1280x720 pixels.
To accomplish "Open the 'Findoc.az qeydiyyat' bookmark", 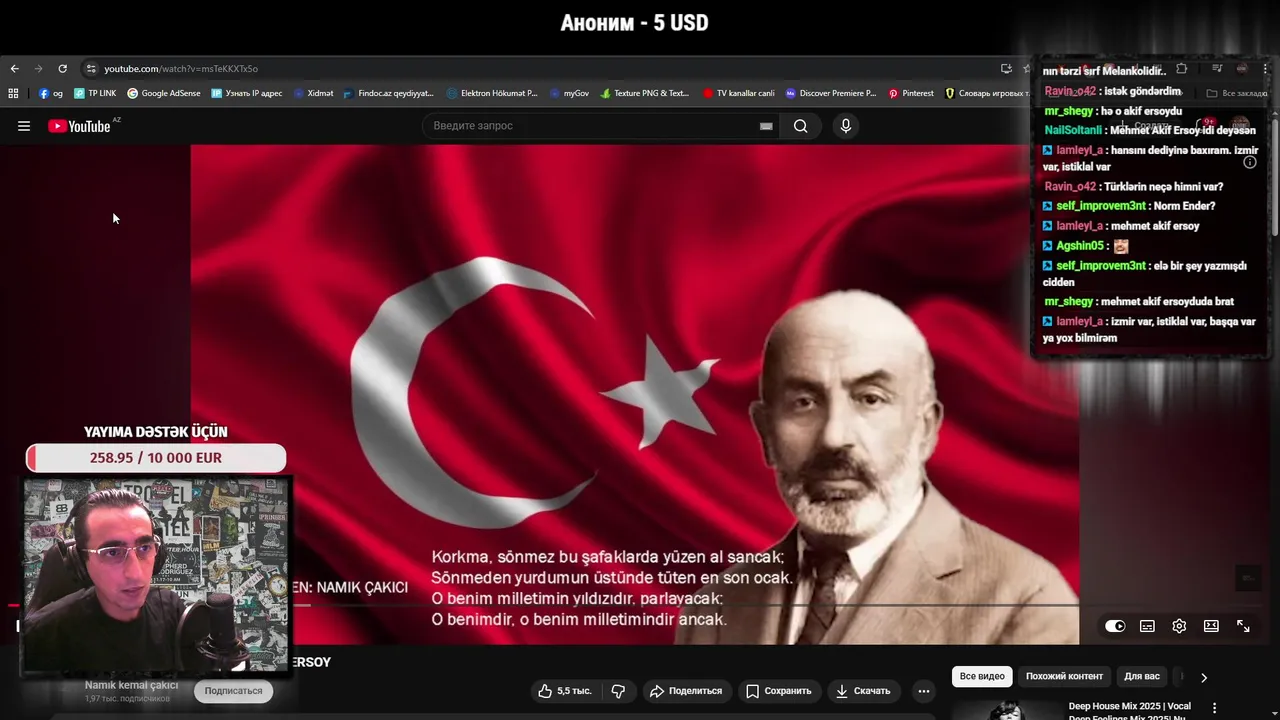I will click(x=388, y=93).
